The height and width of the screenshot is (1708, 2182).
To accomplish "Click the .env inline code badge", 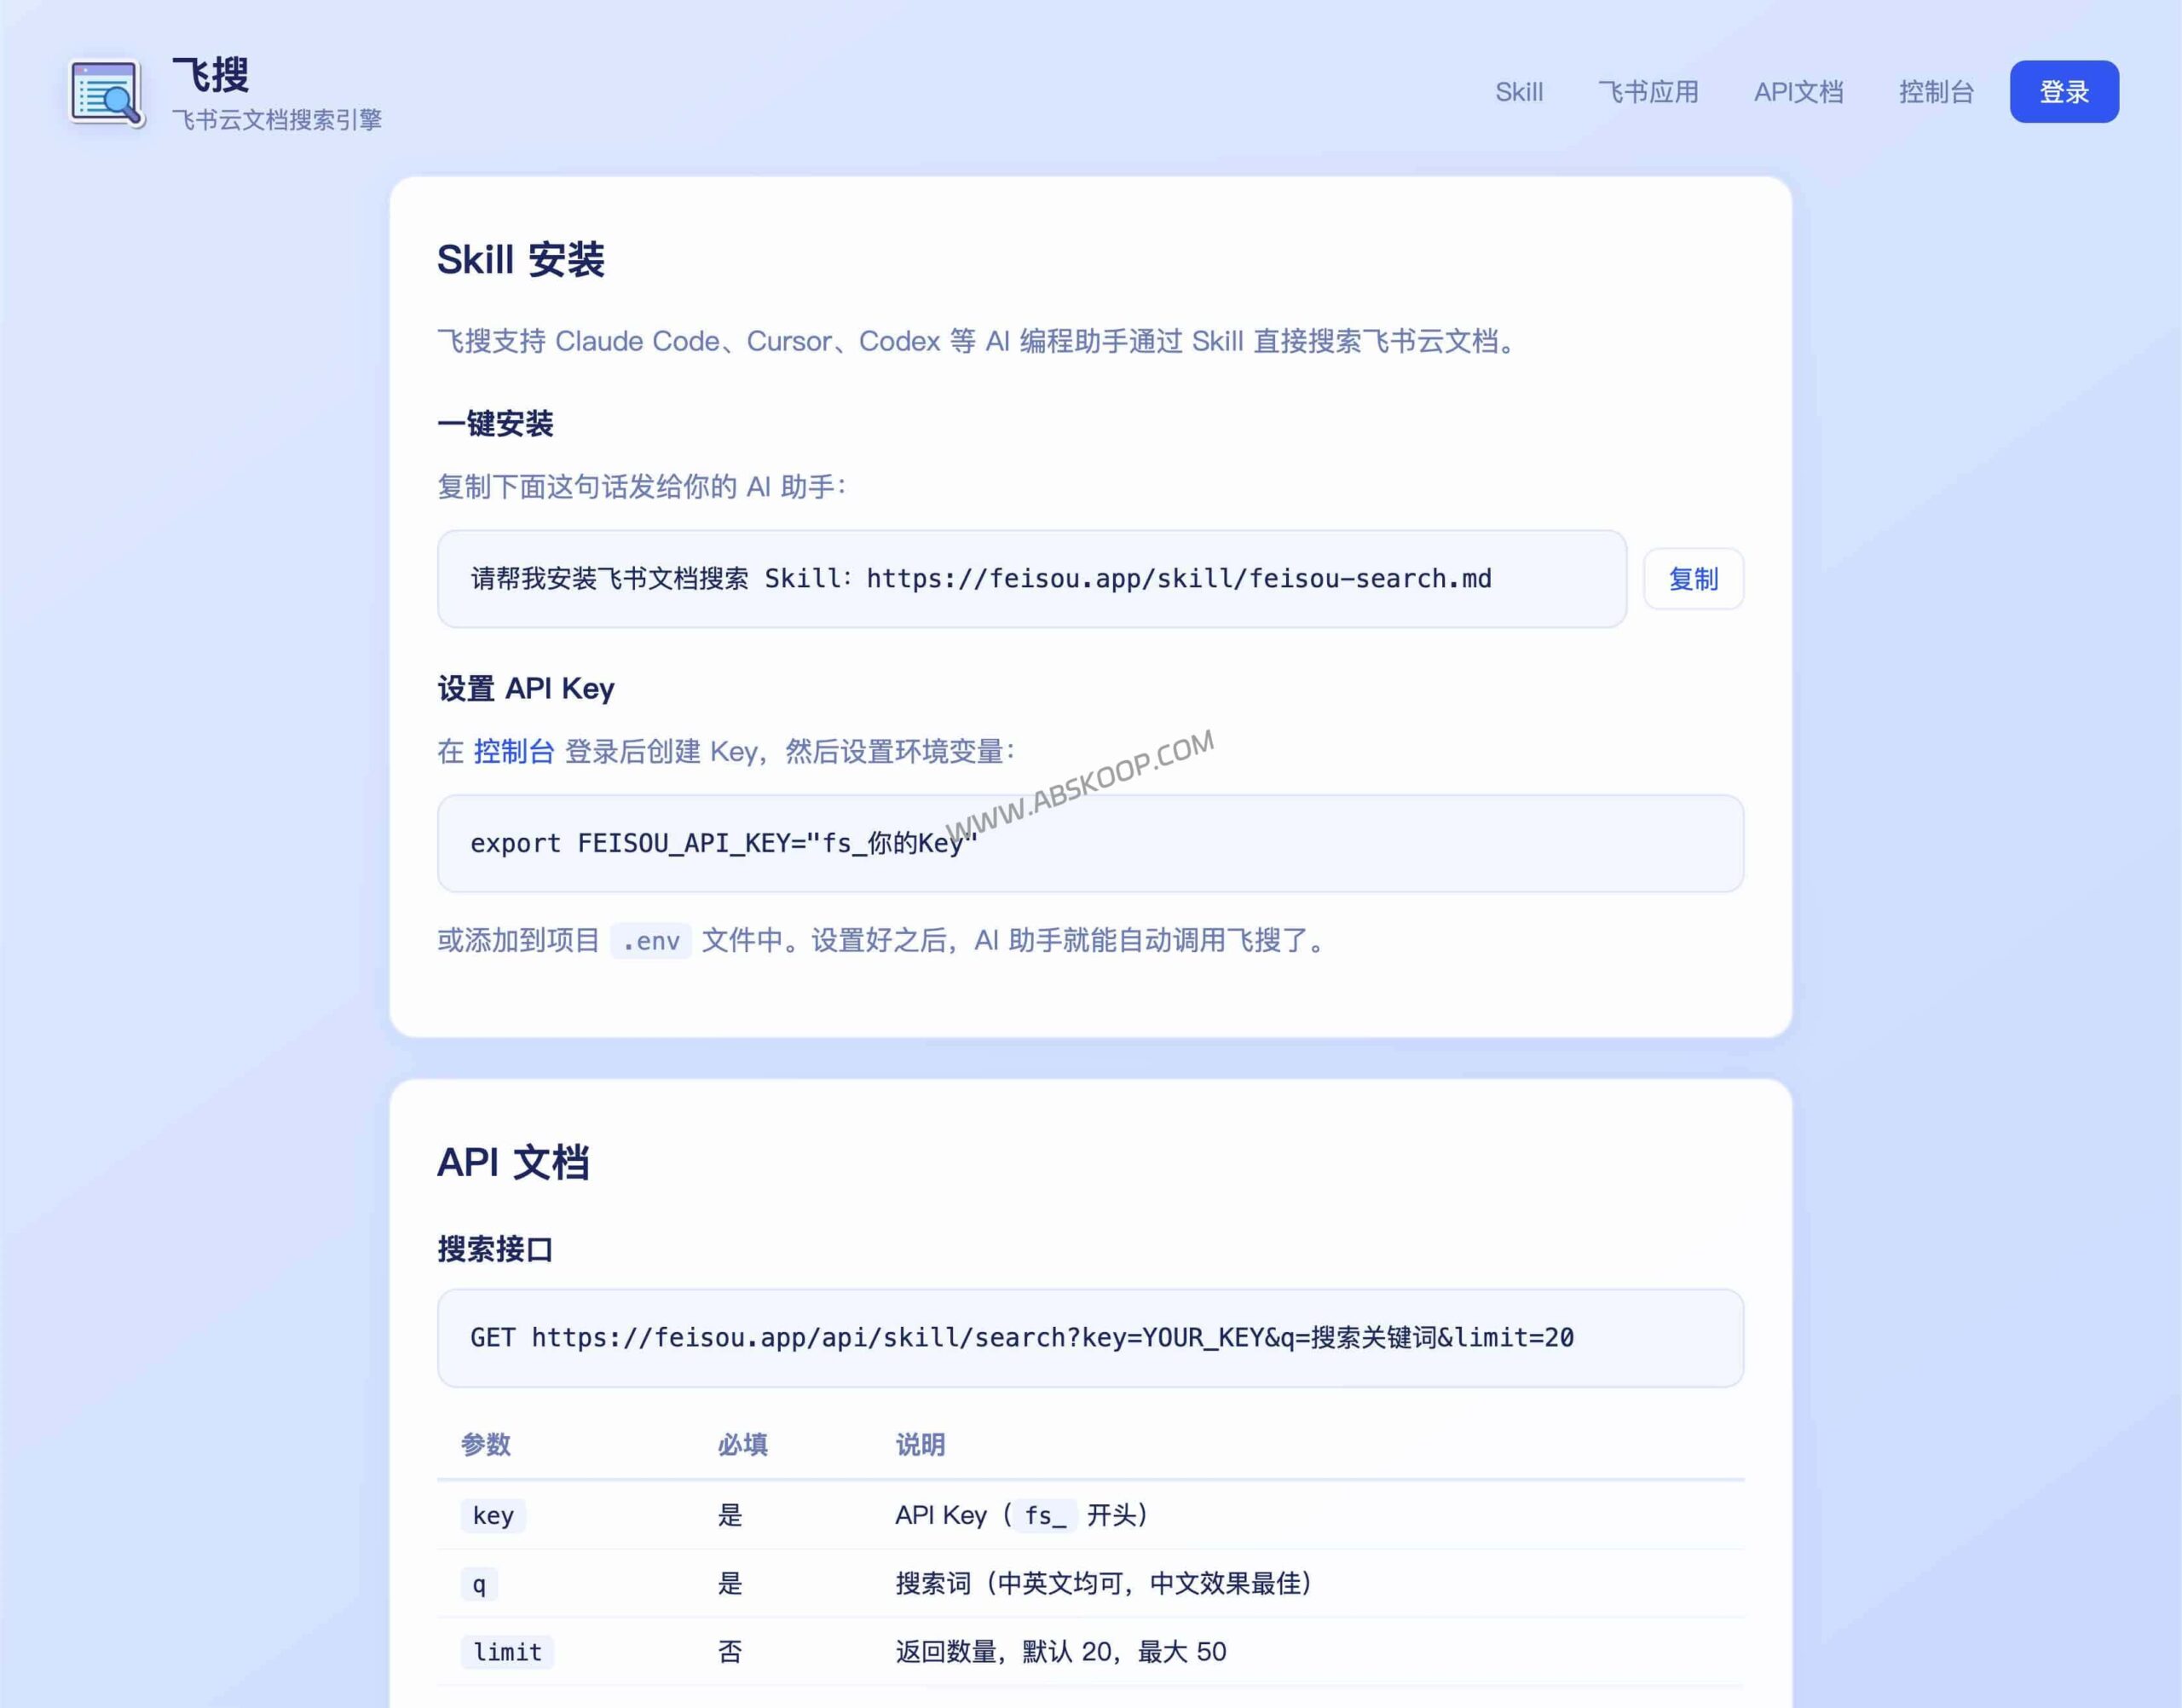I will click(x=650, y=940).
